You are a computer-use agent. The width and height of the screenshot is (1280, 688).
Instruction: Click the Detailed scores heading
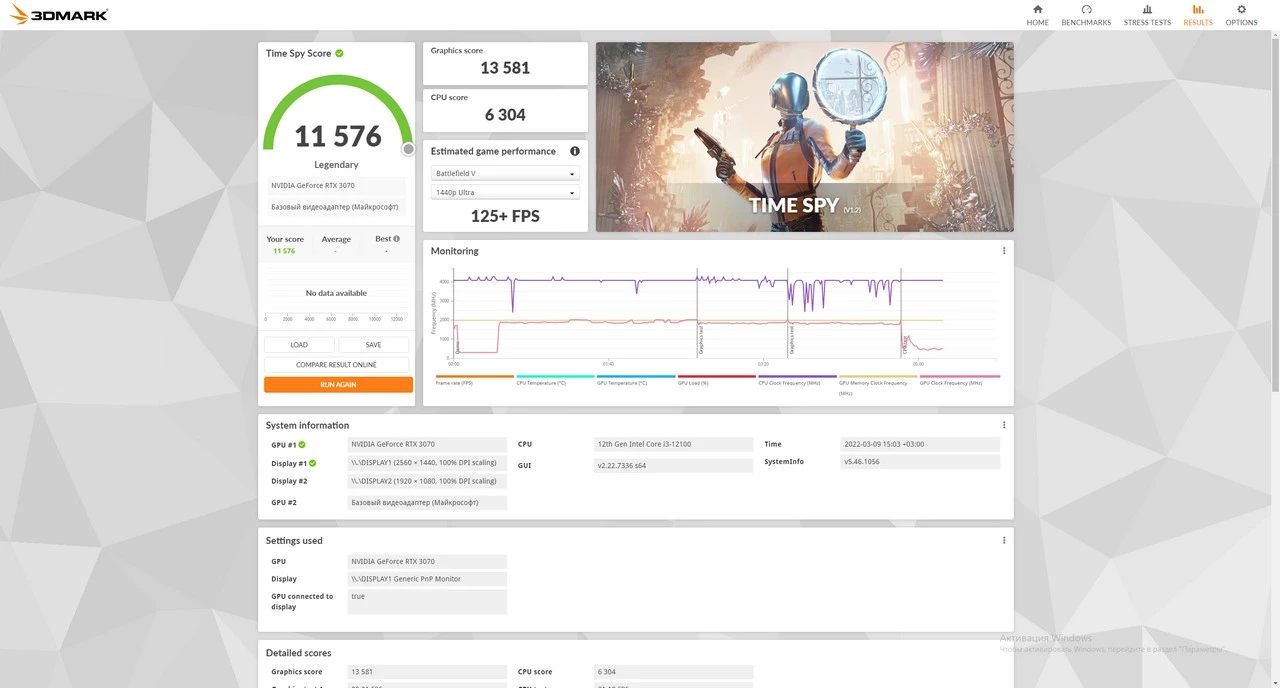[x=298, y=653]
